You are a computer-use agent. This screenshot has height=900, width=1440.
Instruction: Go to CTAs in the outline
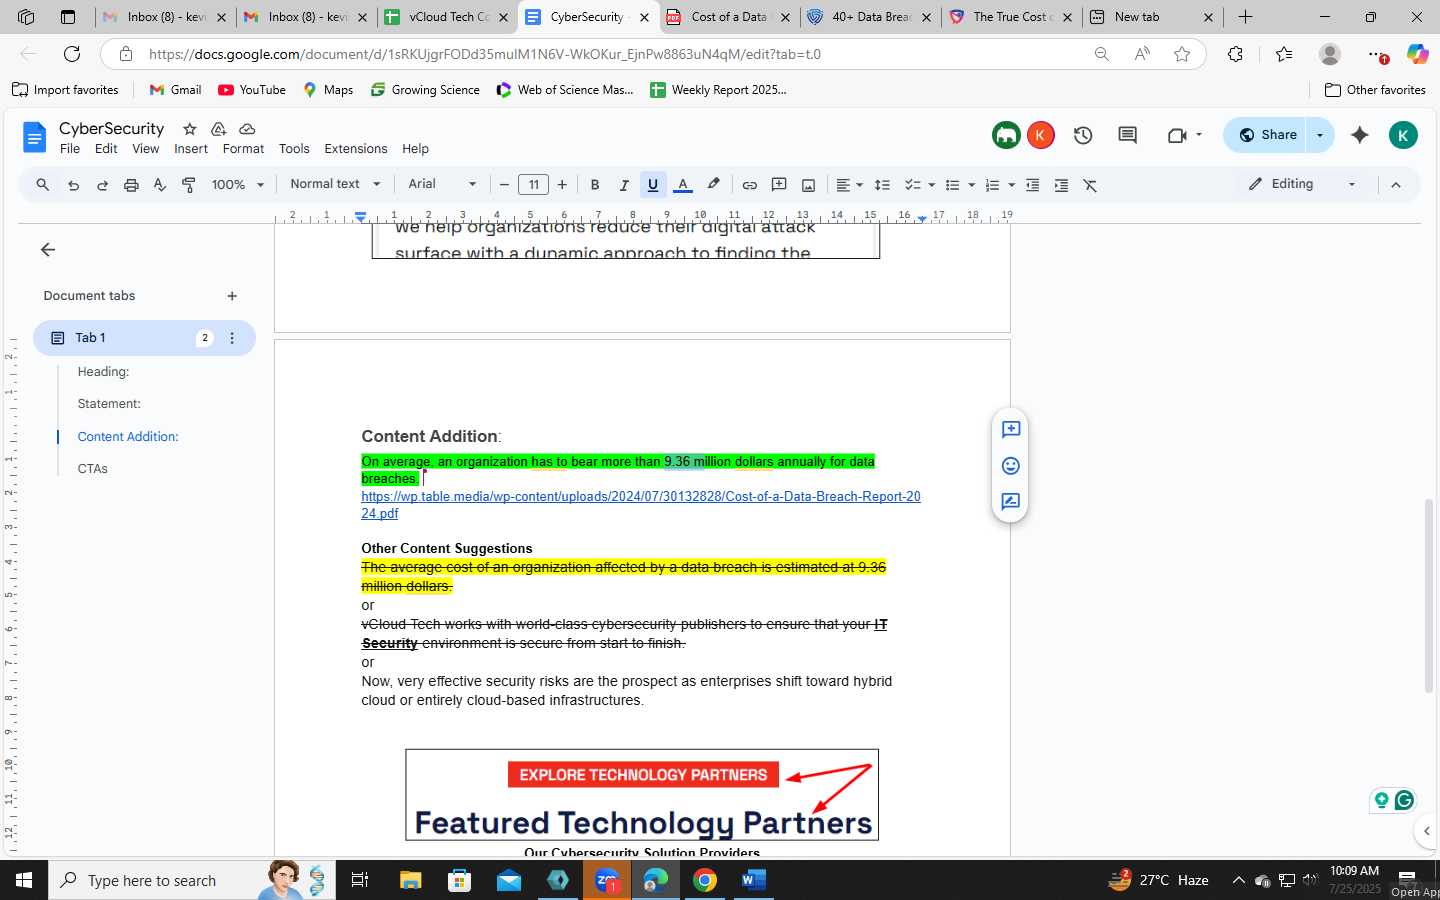[92, 469]
